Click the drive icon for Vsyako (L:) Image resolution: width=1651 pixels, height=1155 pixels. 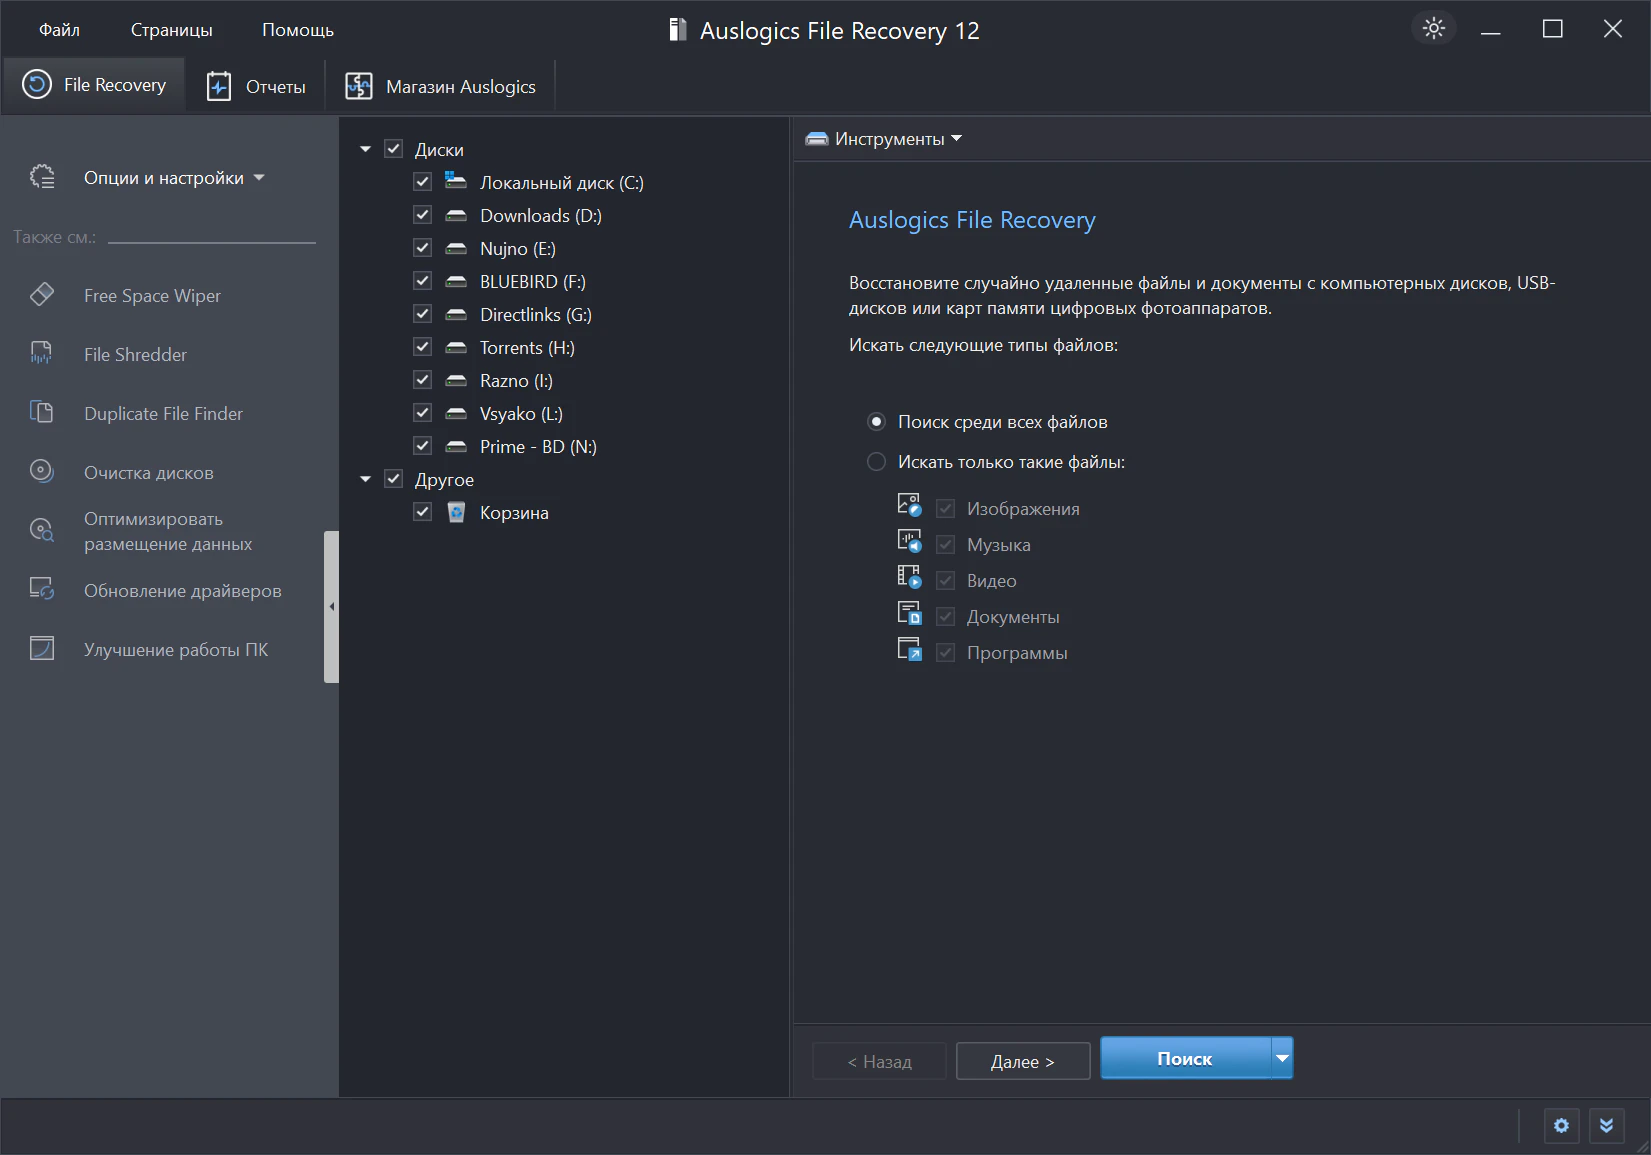click(456, 413)
